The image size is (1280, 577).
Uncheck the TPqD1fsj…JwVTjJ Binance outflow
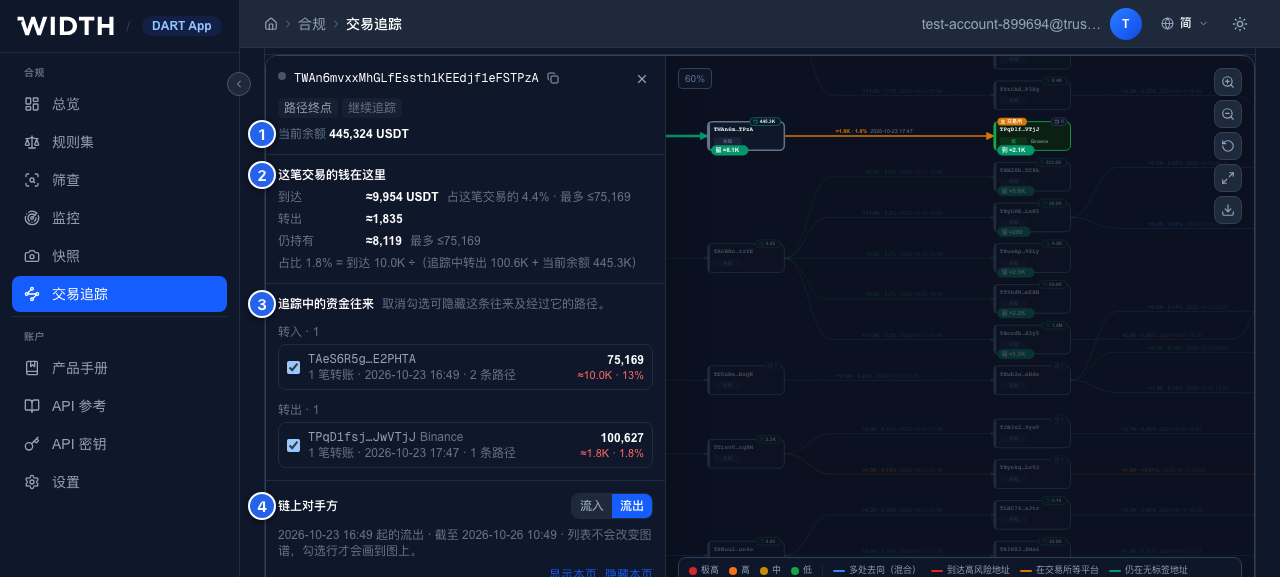pos(293,445)
